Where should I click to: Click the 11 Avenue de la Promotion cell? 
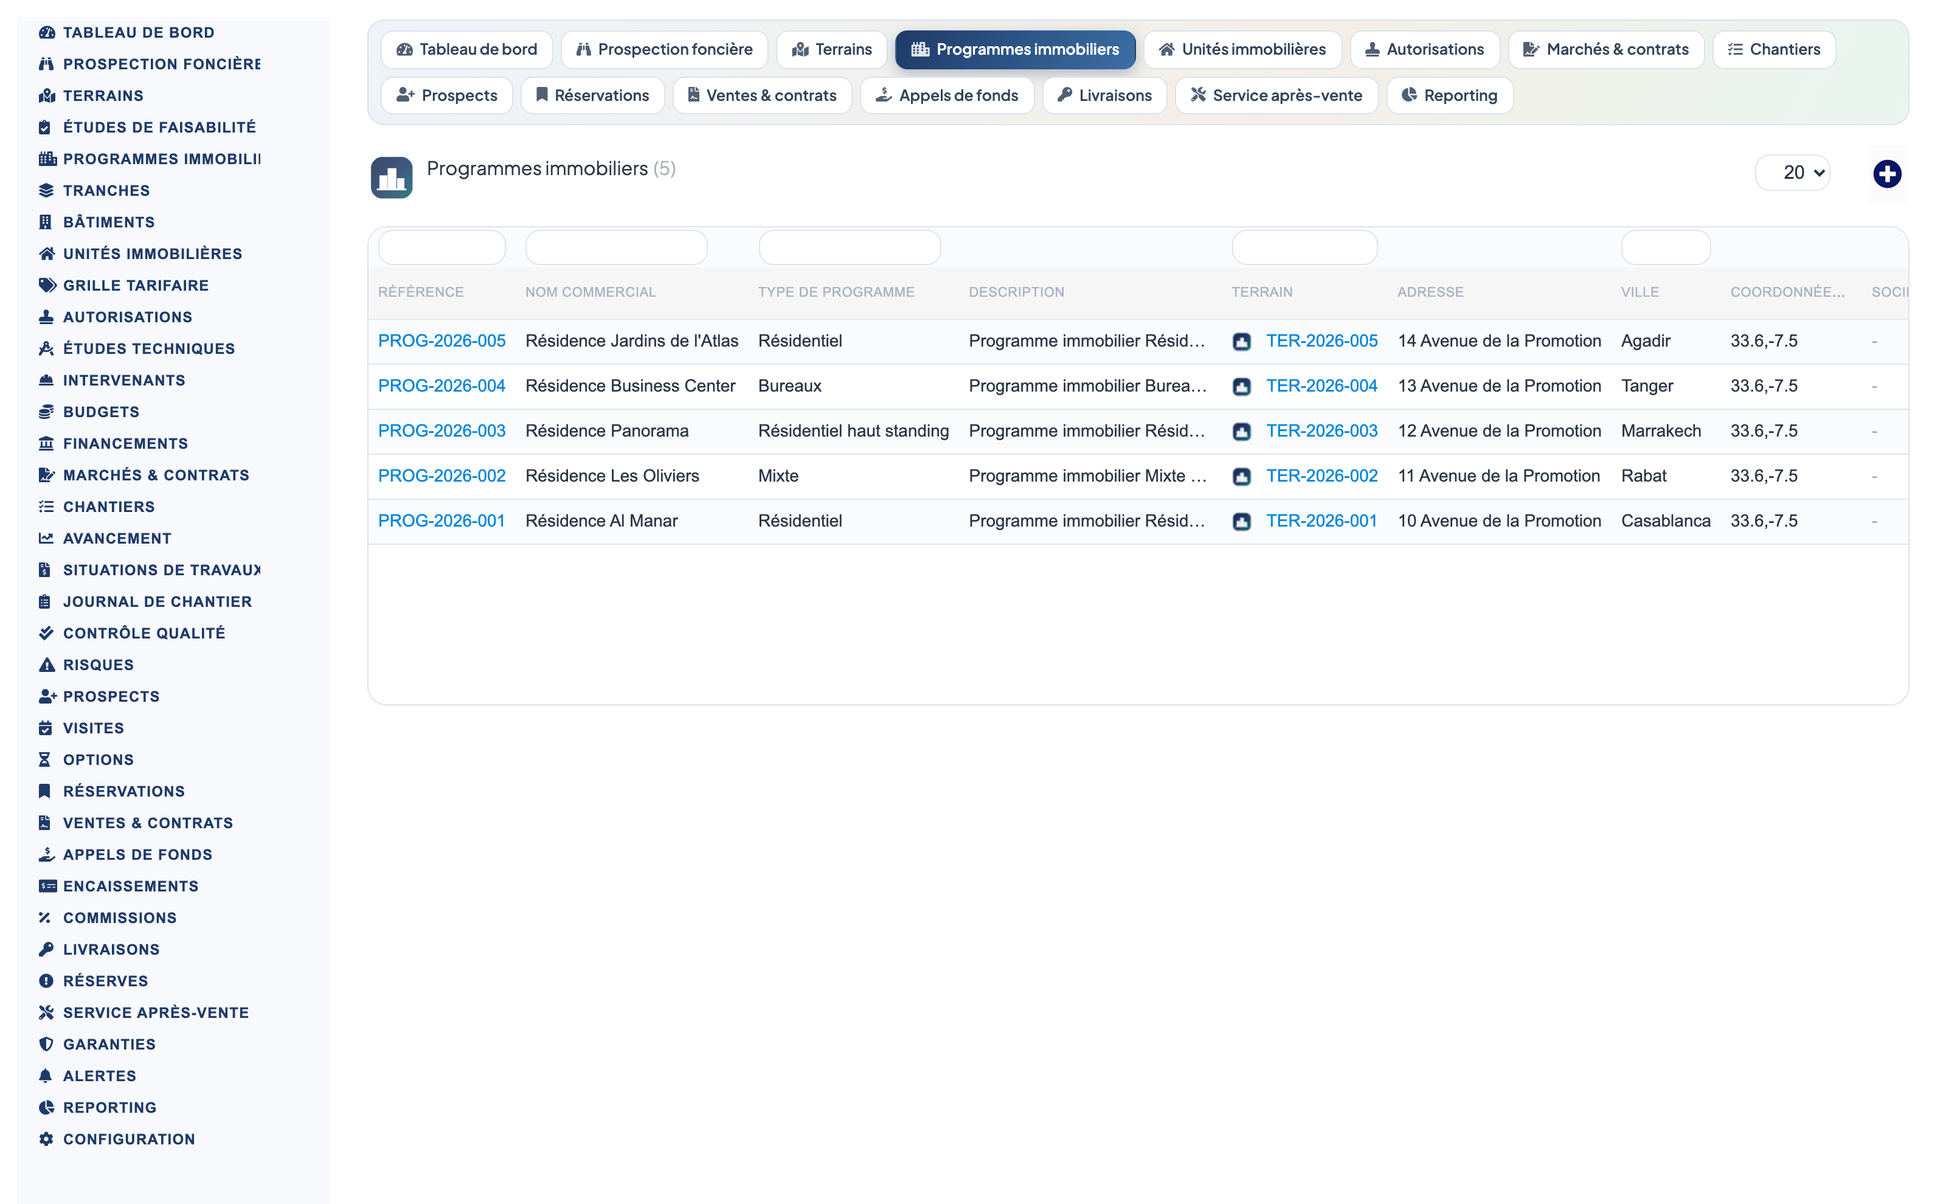[1499, 476]
